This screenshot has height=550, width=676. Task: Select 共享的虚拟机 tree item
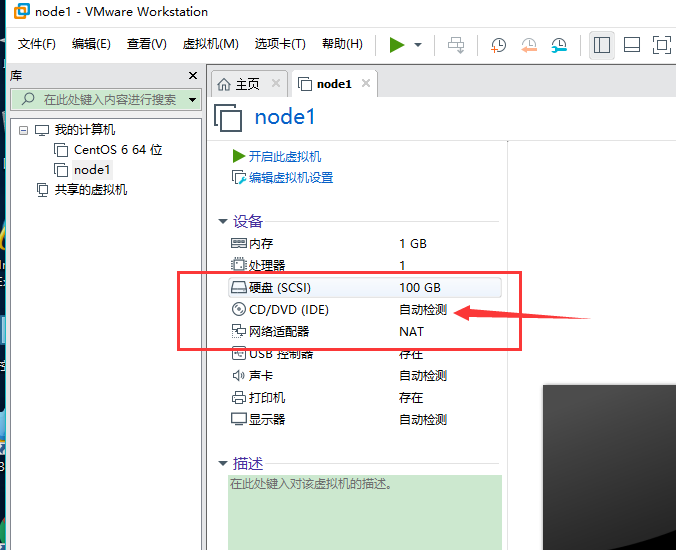(91, 190)
